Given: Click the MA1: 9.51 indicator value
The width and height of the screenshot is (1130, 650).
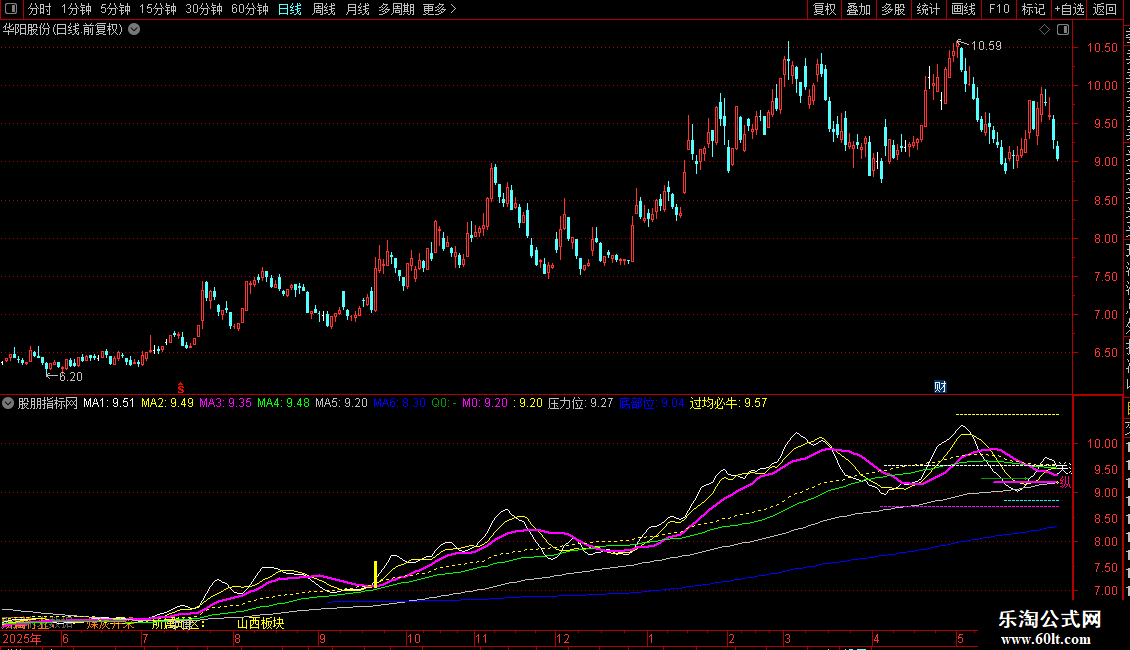Looking at the screenshot, I should (x=109, y=404).
